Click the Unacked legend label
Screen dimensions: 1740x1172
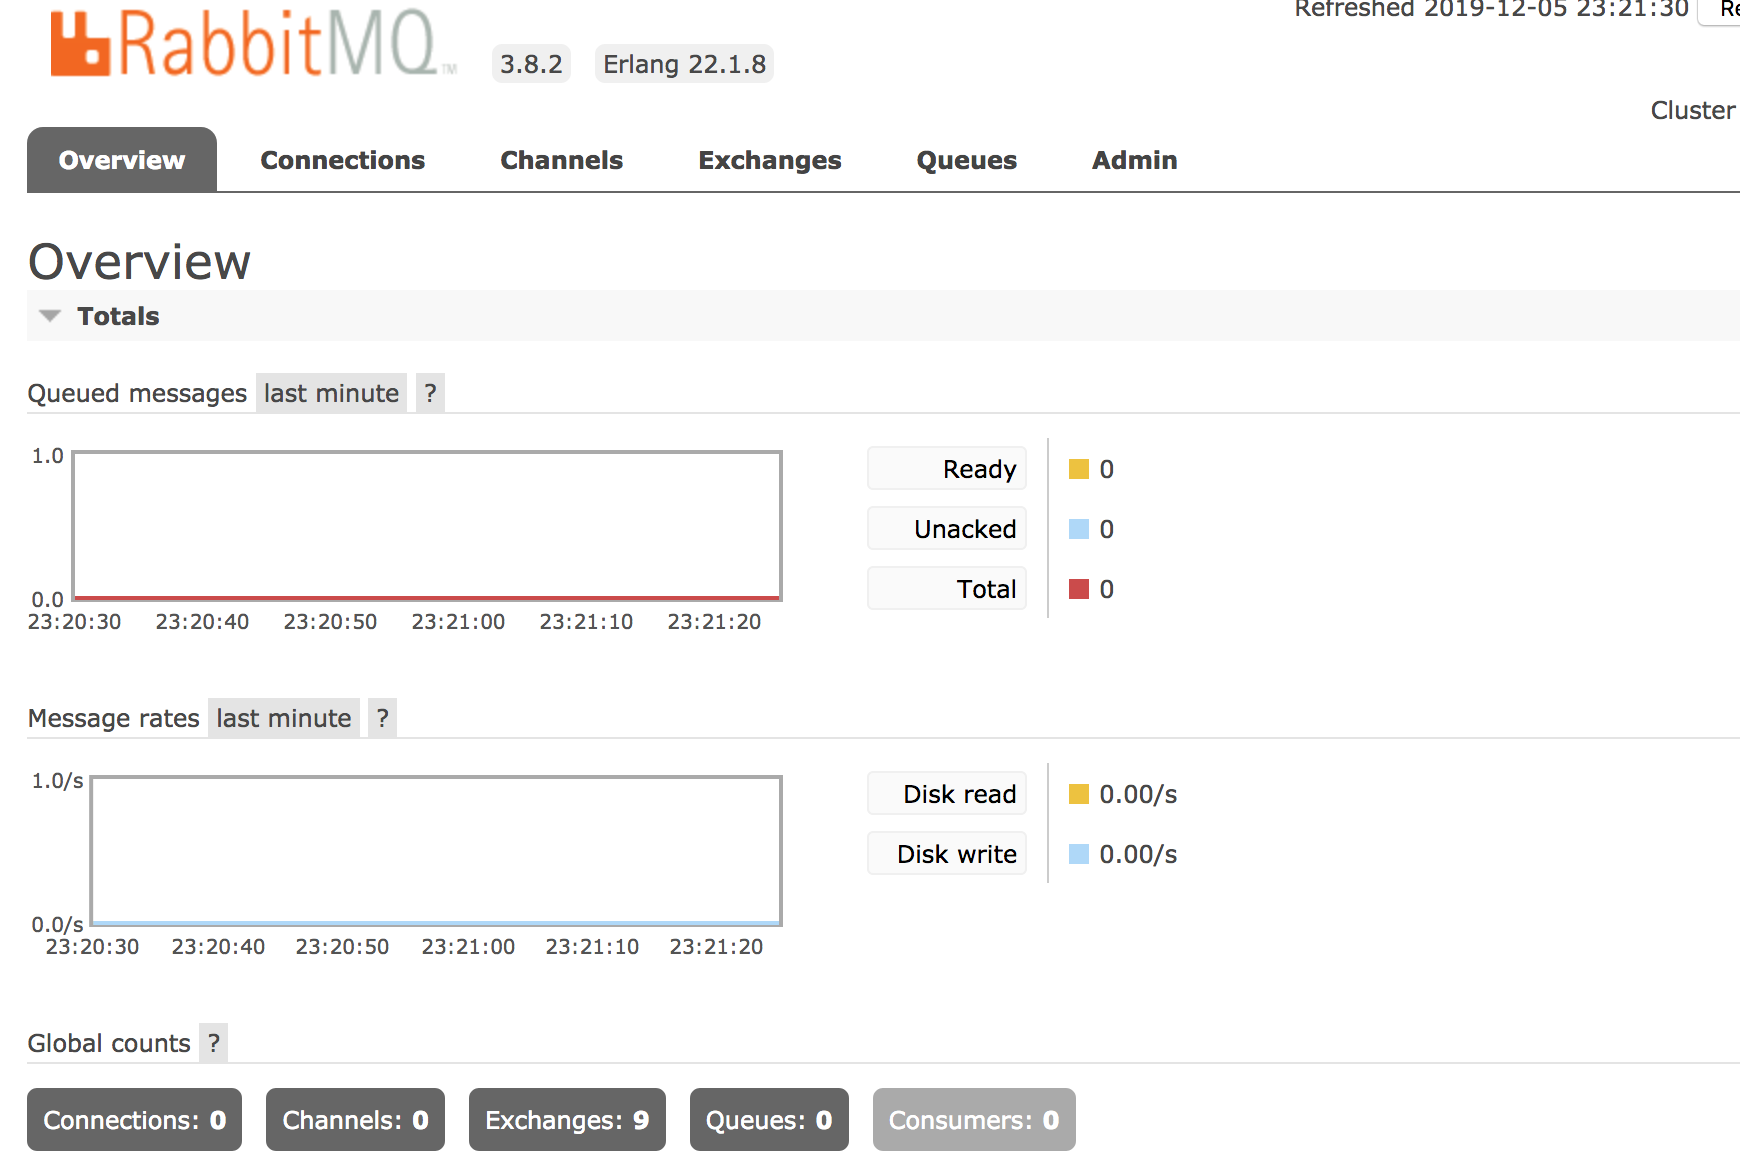pyautogui.click(x=947, y=528)
